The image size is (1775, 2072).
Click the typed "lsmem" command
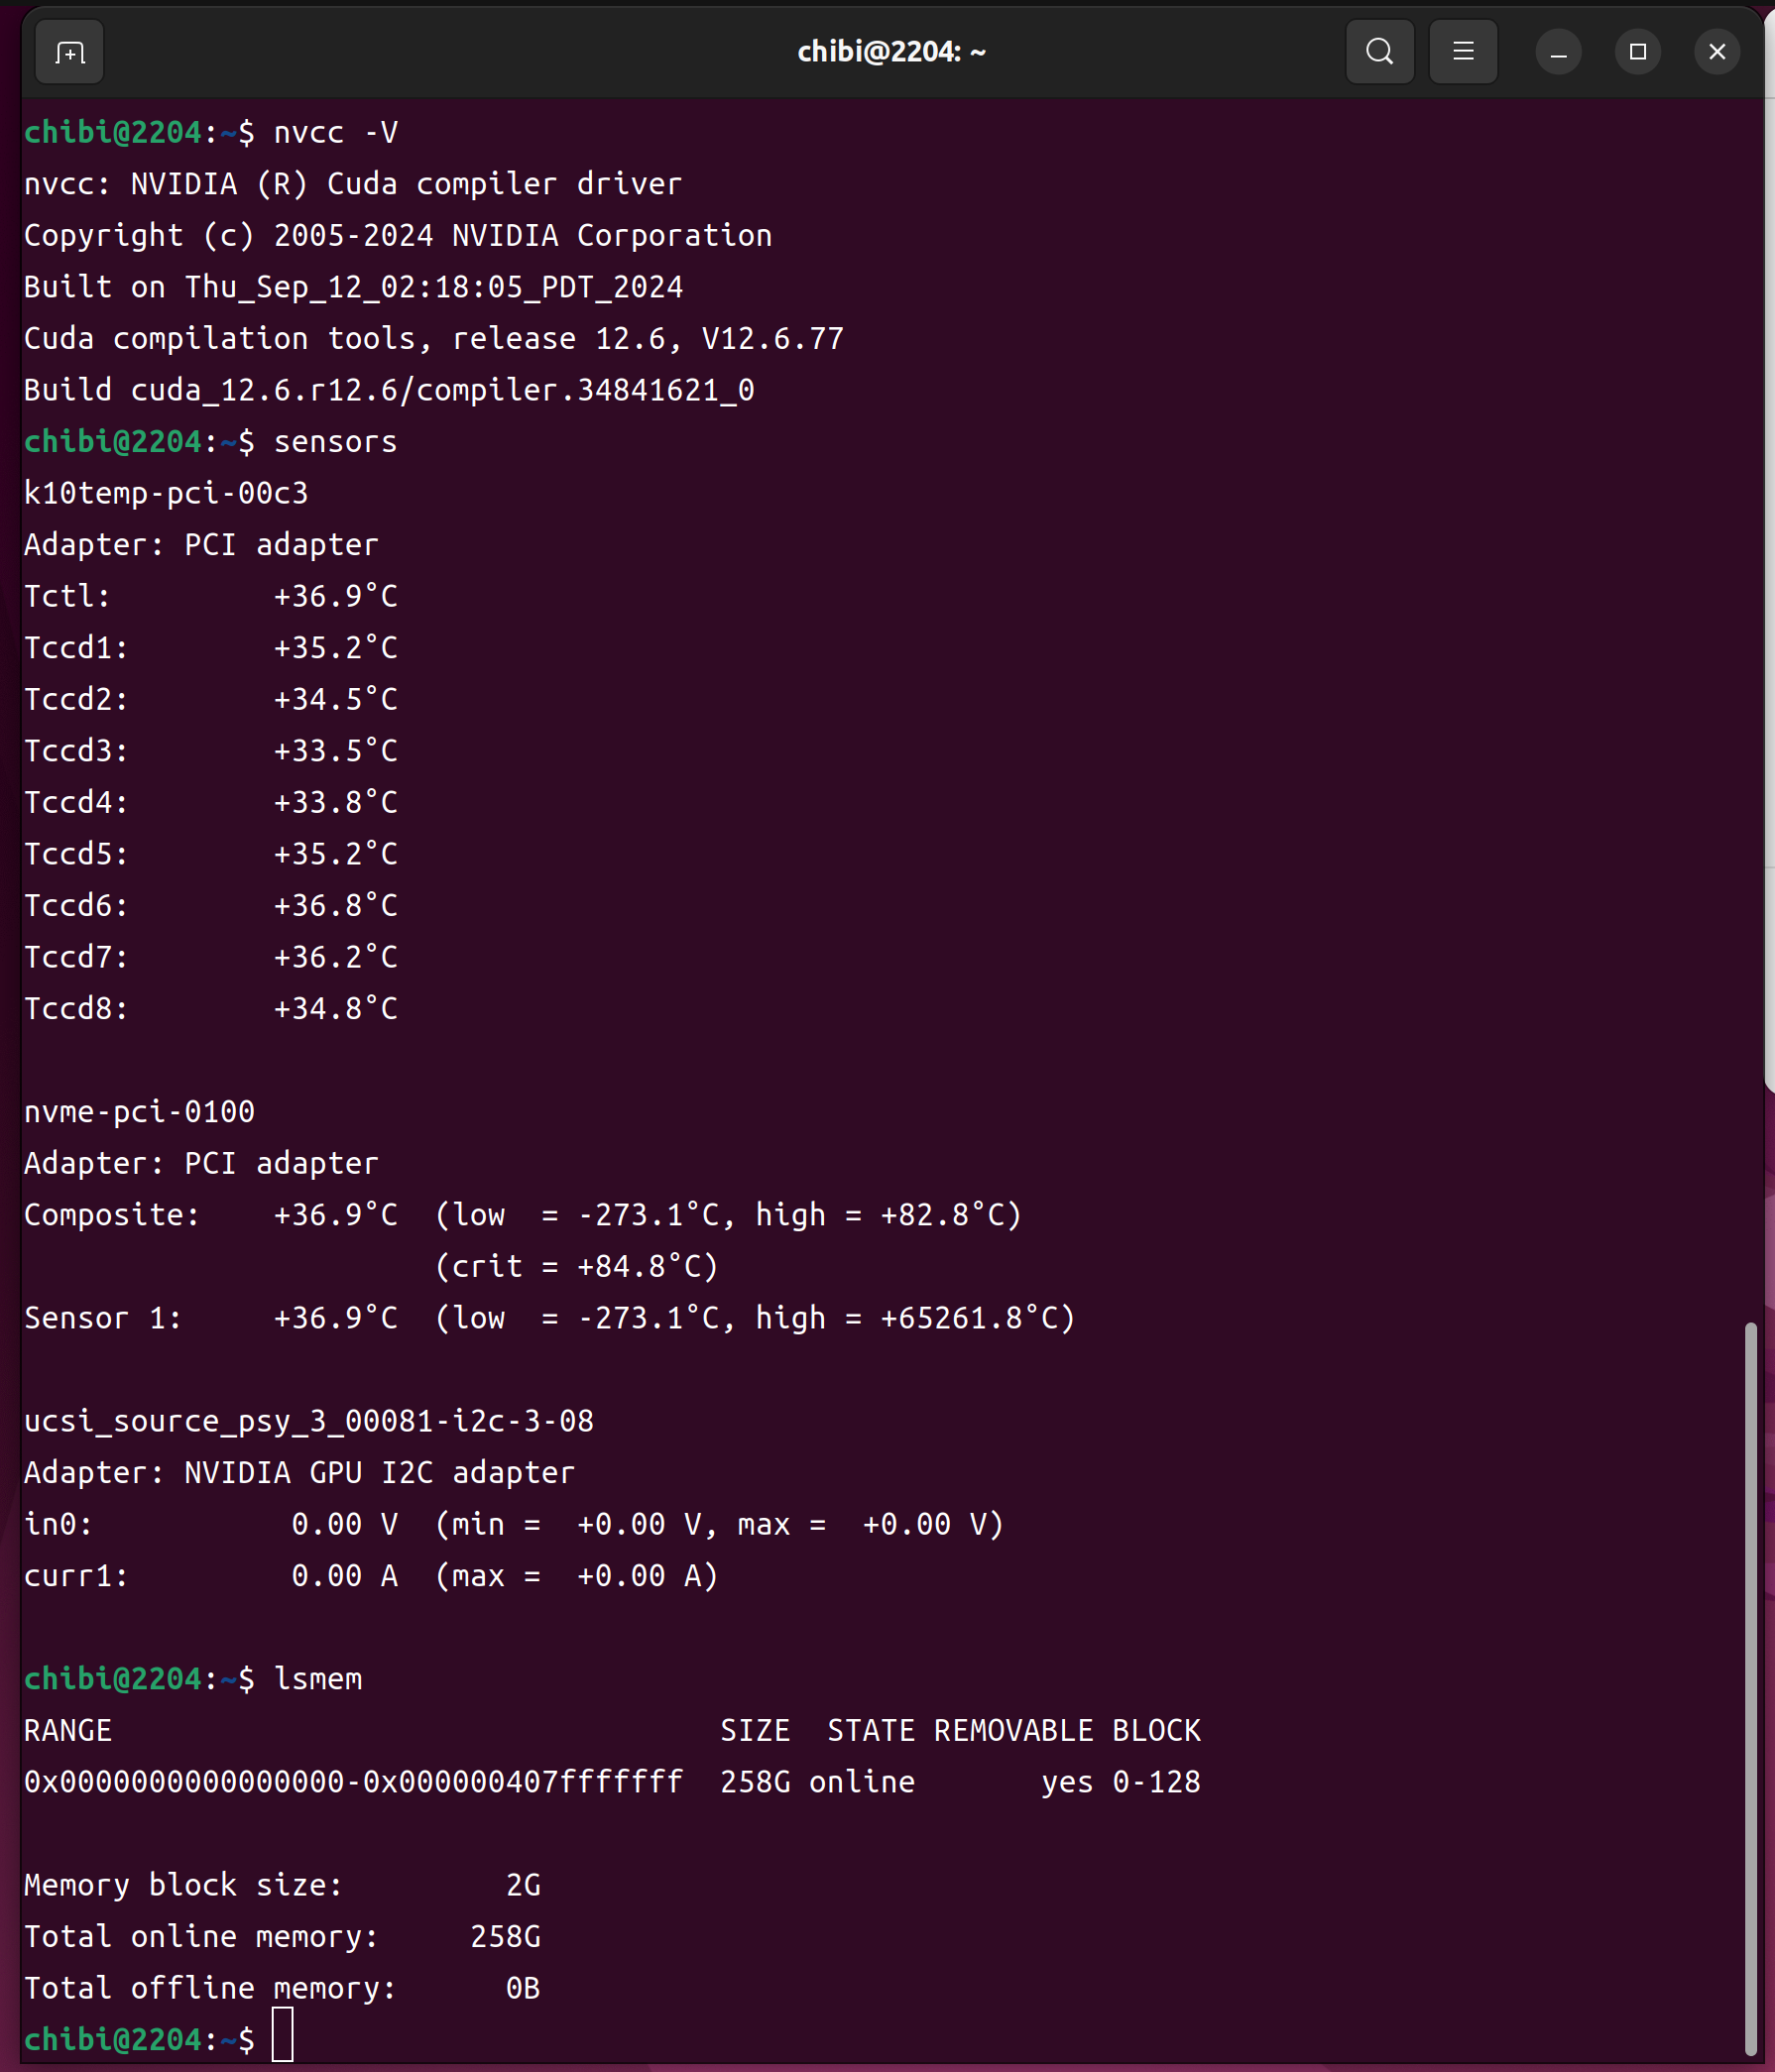coord(318,1679)
